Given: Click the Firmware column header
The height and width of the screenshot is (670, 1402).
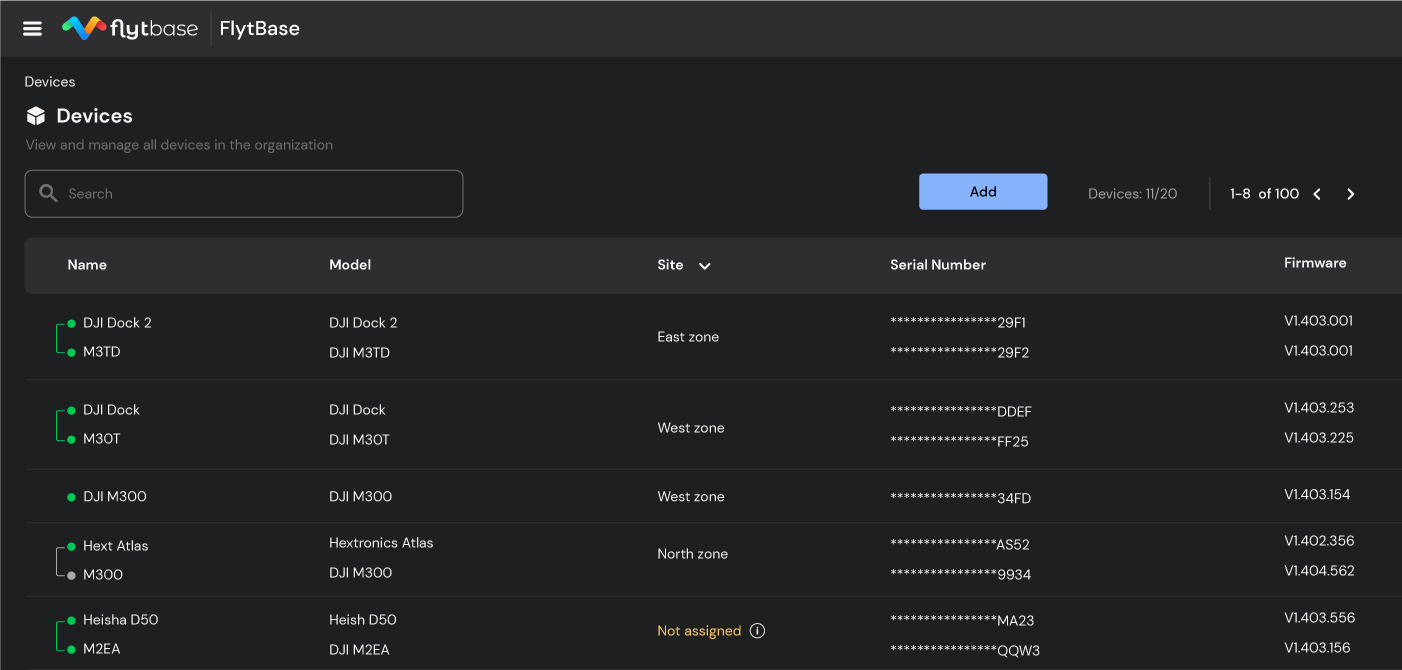Looking at the screenshot, I should 1315,263.
